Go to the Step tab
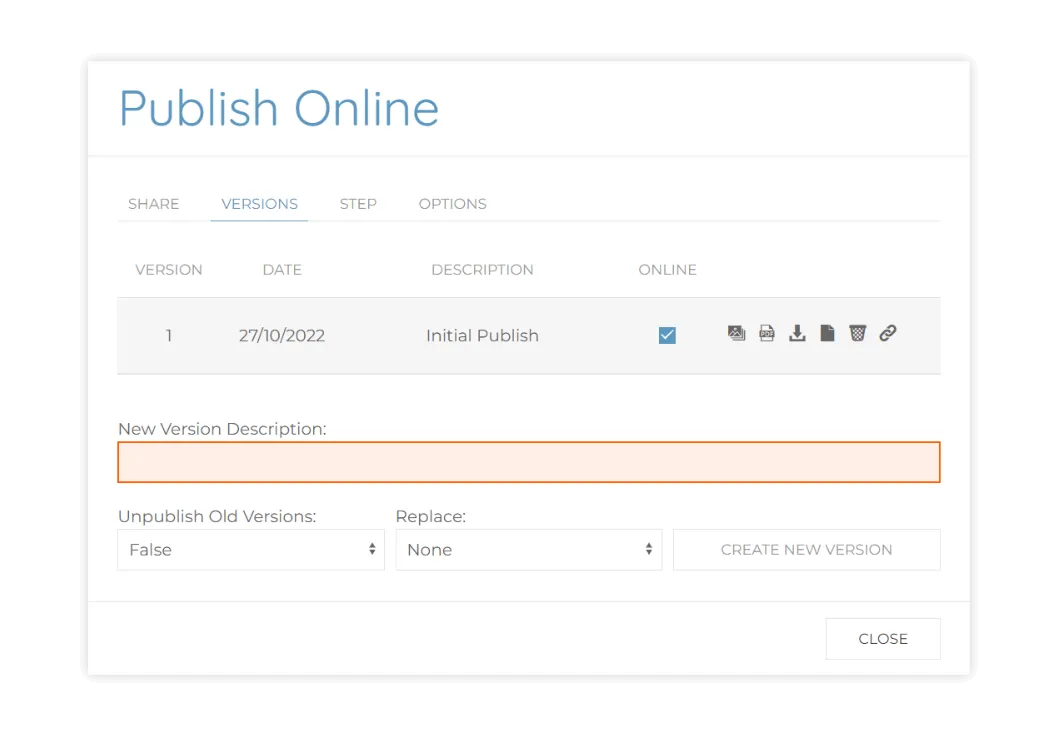1058x736 pixels. 358,204
